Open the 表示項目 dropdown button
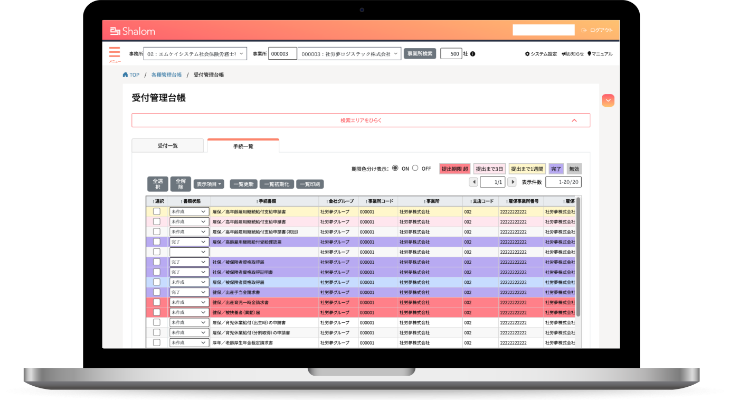The height and width of the screenshot is (400, 730). (x=209, y=184)
